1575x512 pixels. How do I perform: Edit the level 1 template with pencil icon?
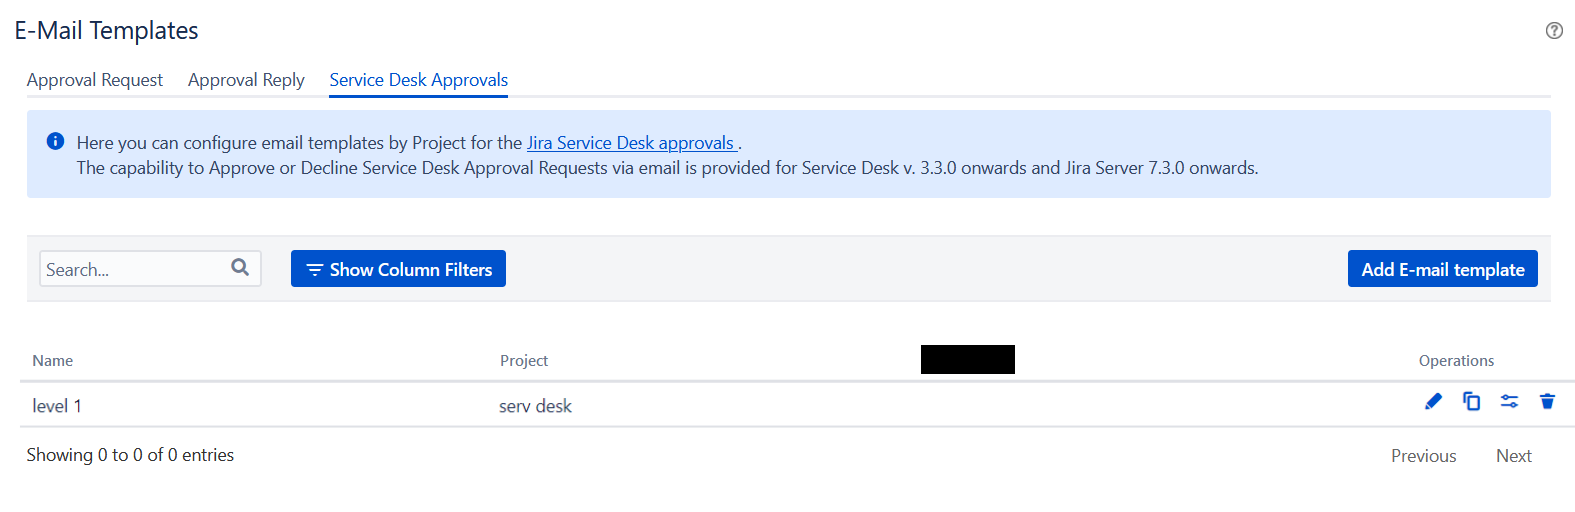pyautogui.click(x=1433, y=401)
